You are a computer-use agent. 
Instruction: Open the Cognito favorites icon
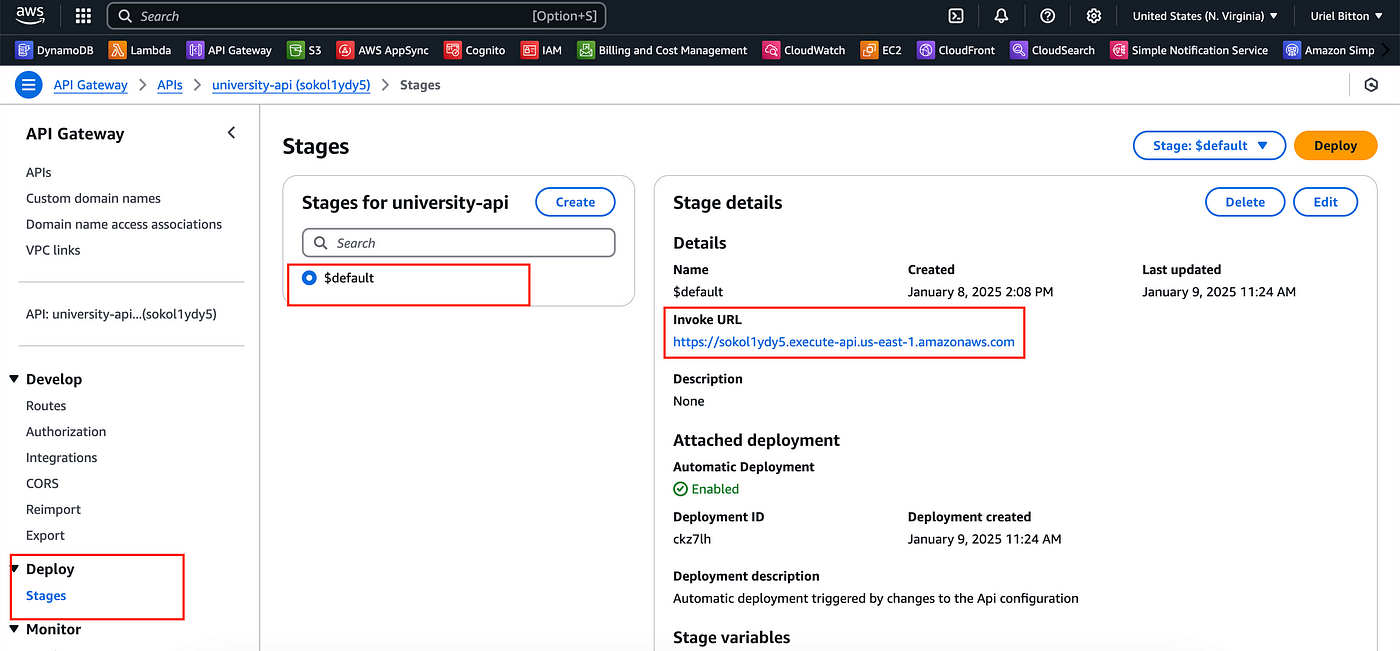473,49
